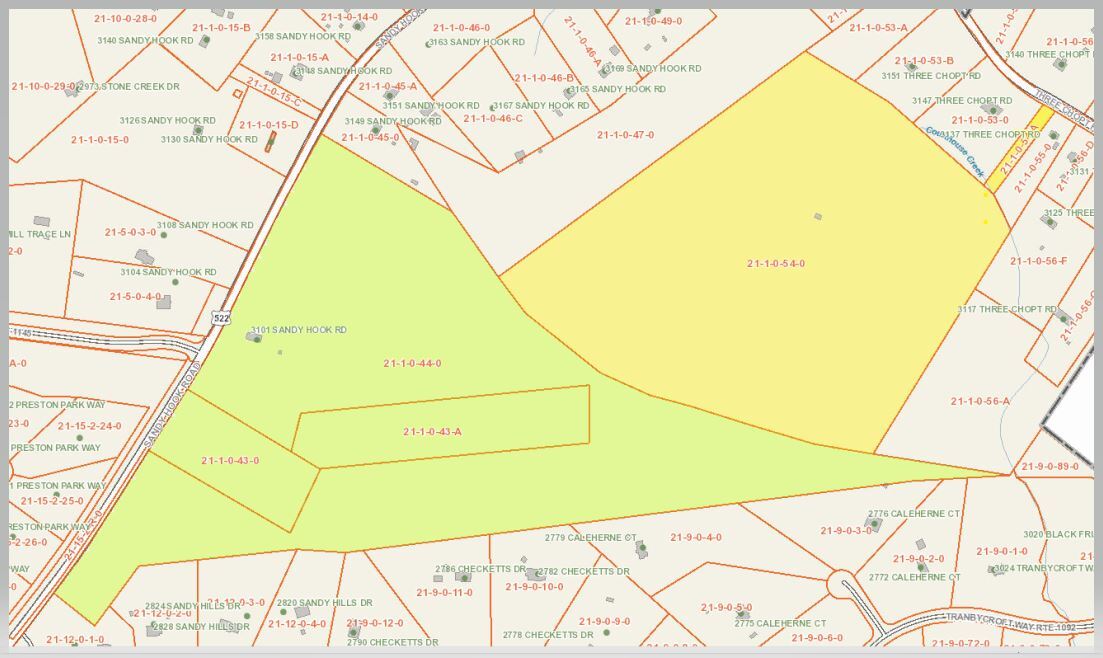Click the building marker at 2779 Caleherne Ct
1103x658 pixels.
click(x=641, y=548)
